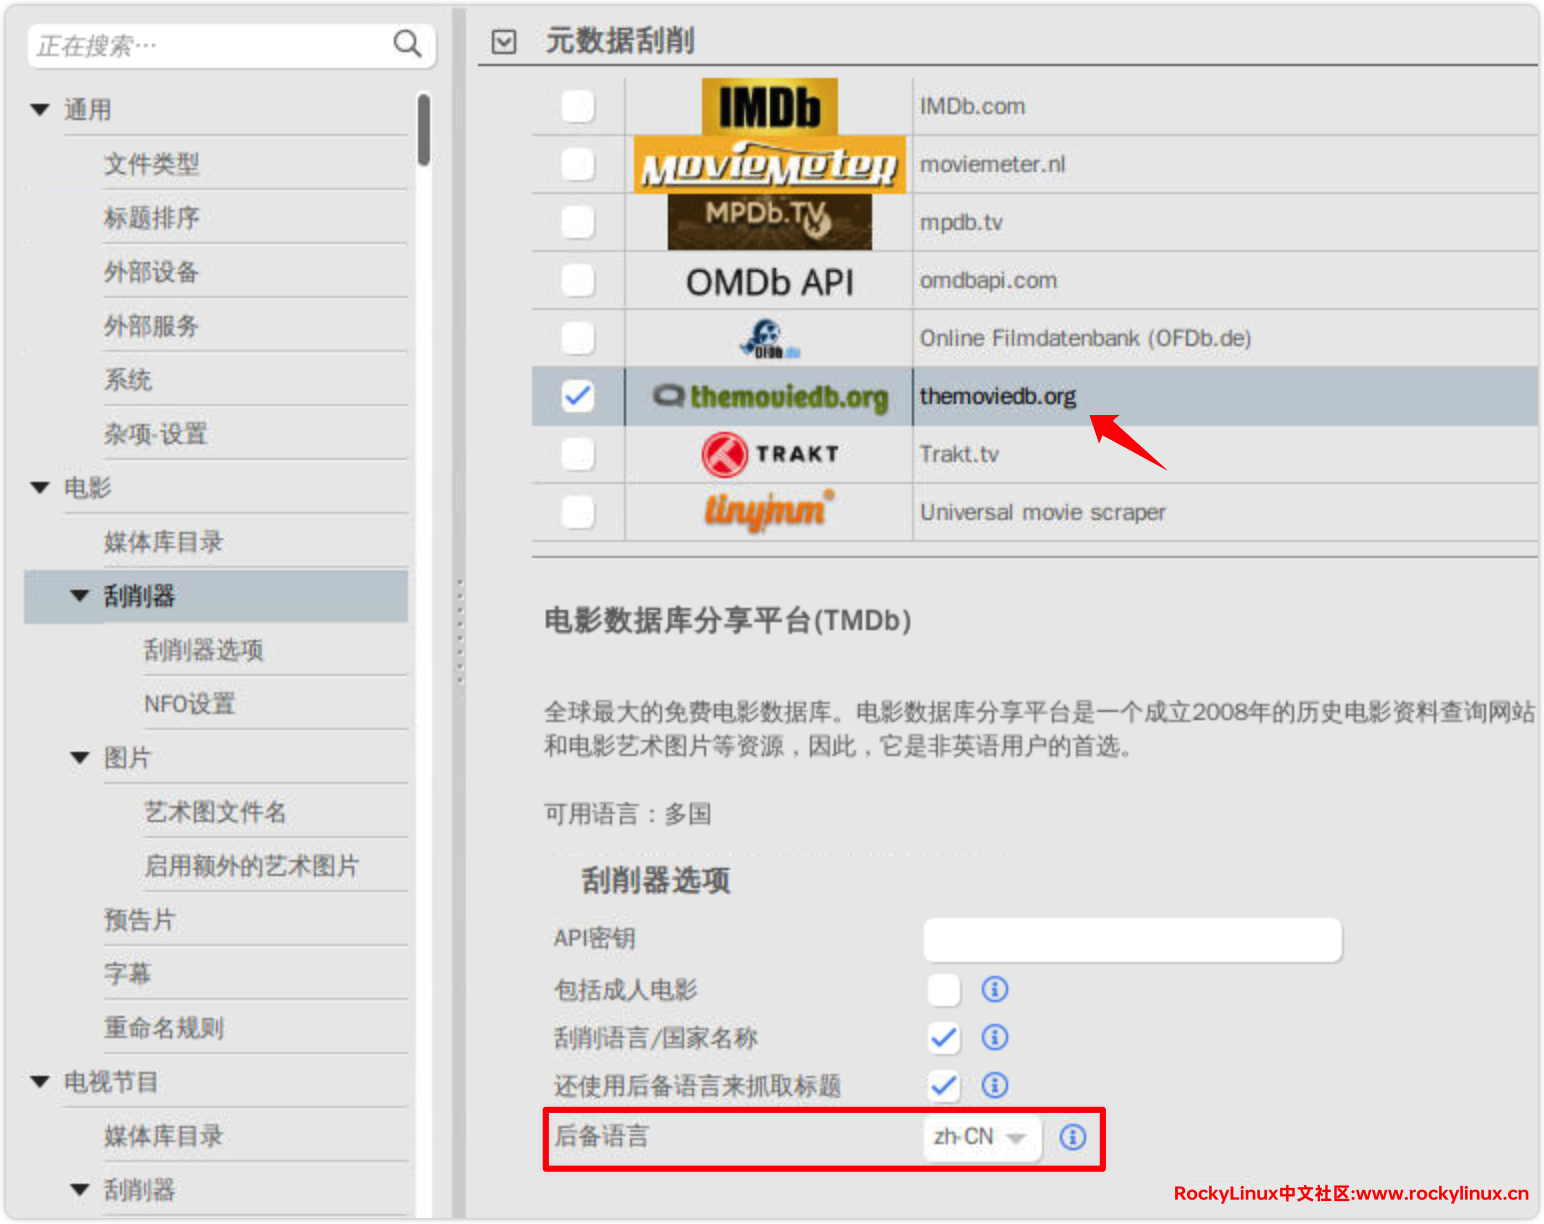Click info icon next to 后备语言 dropdown

click(x=1072, y=1137)
